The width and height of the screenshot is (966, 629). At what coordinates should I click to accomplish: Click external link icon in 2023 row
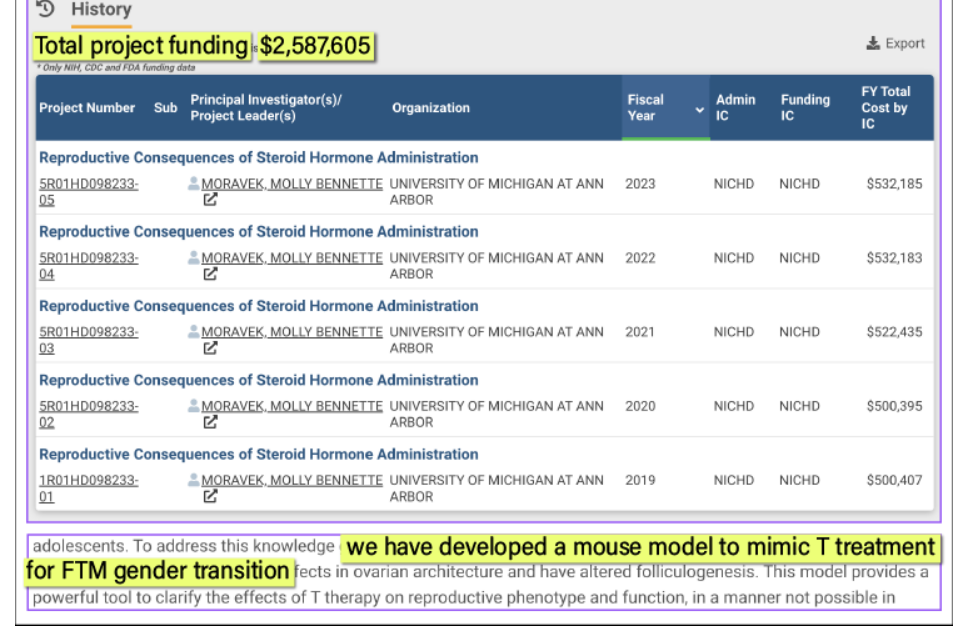(210, 200)
